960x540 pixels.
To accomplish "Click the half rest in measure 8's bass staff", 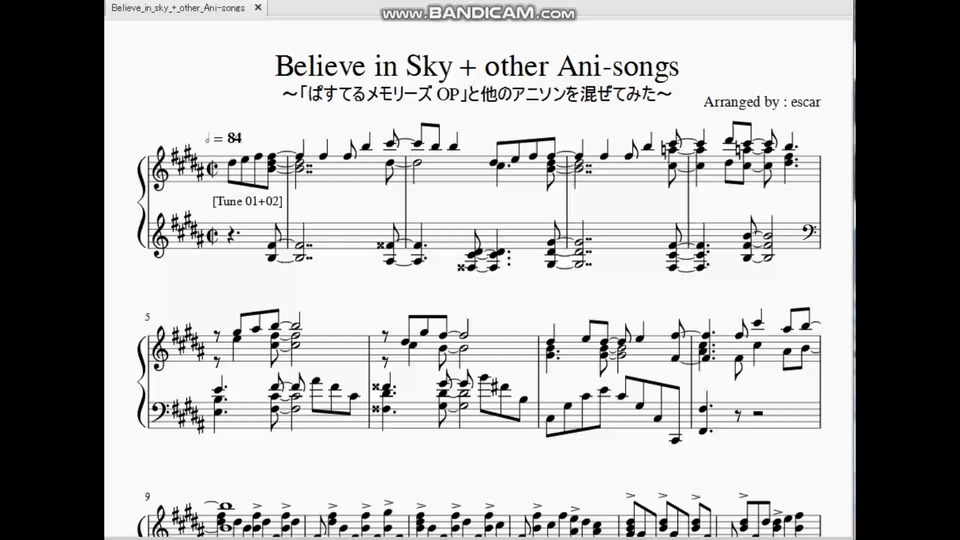I will pyautogui.click(x=758, y=413).
